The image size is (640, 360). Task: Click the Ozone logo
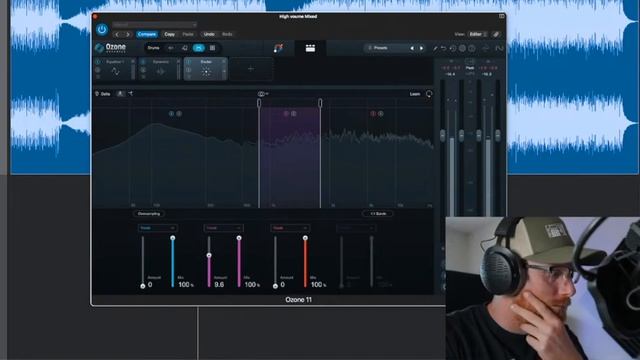[x=110, y=48]
